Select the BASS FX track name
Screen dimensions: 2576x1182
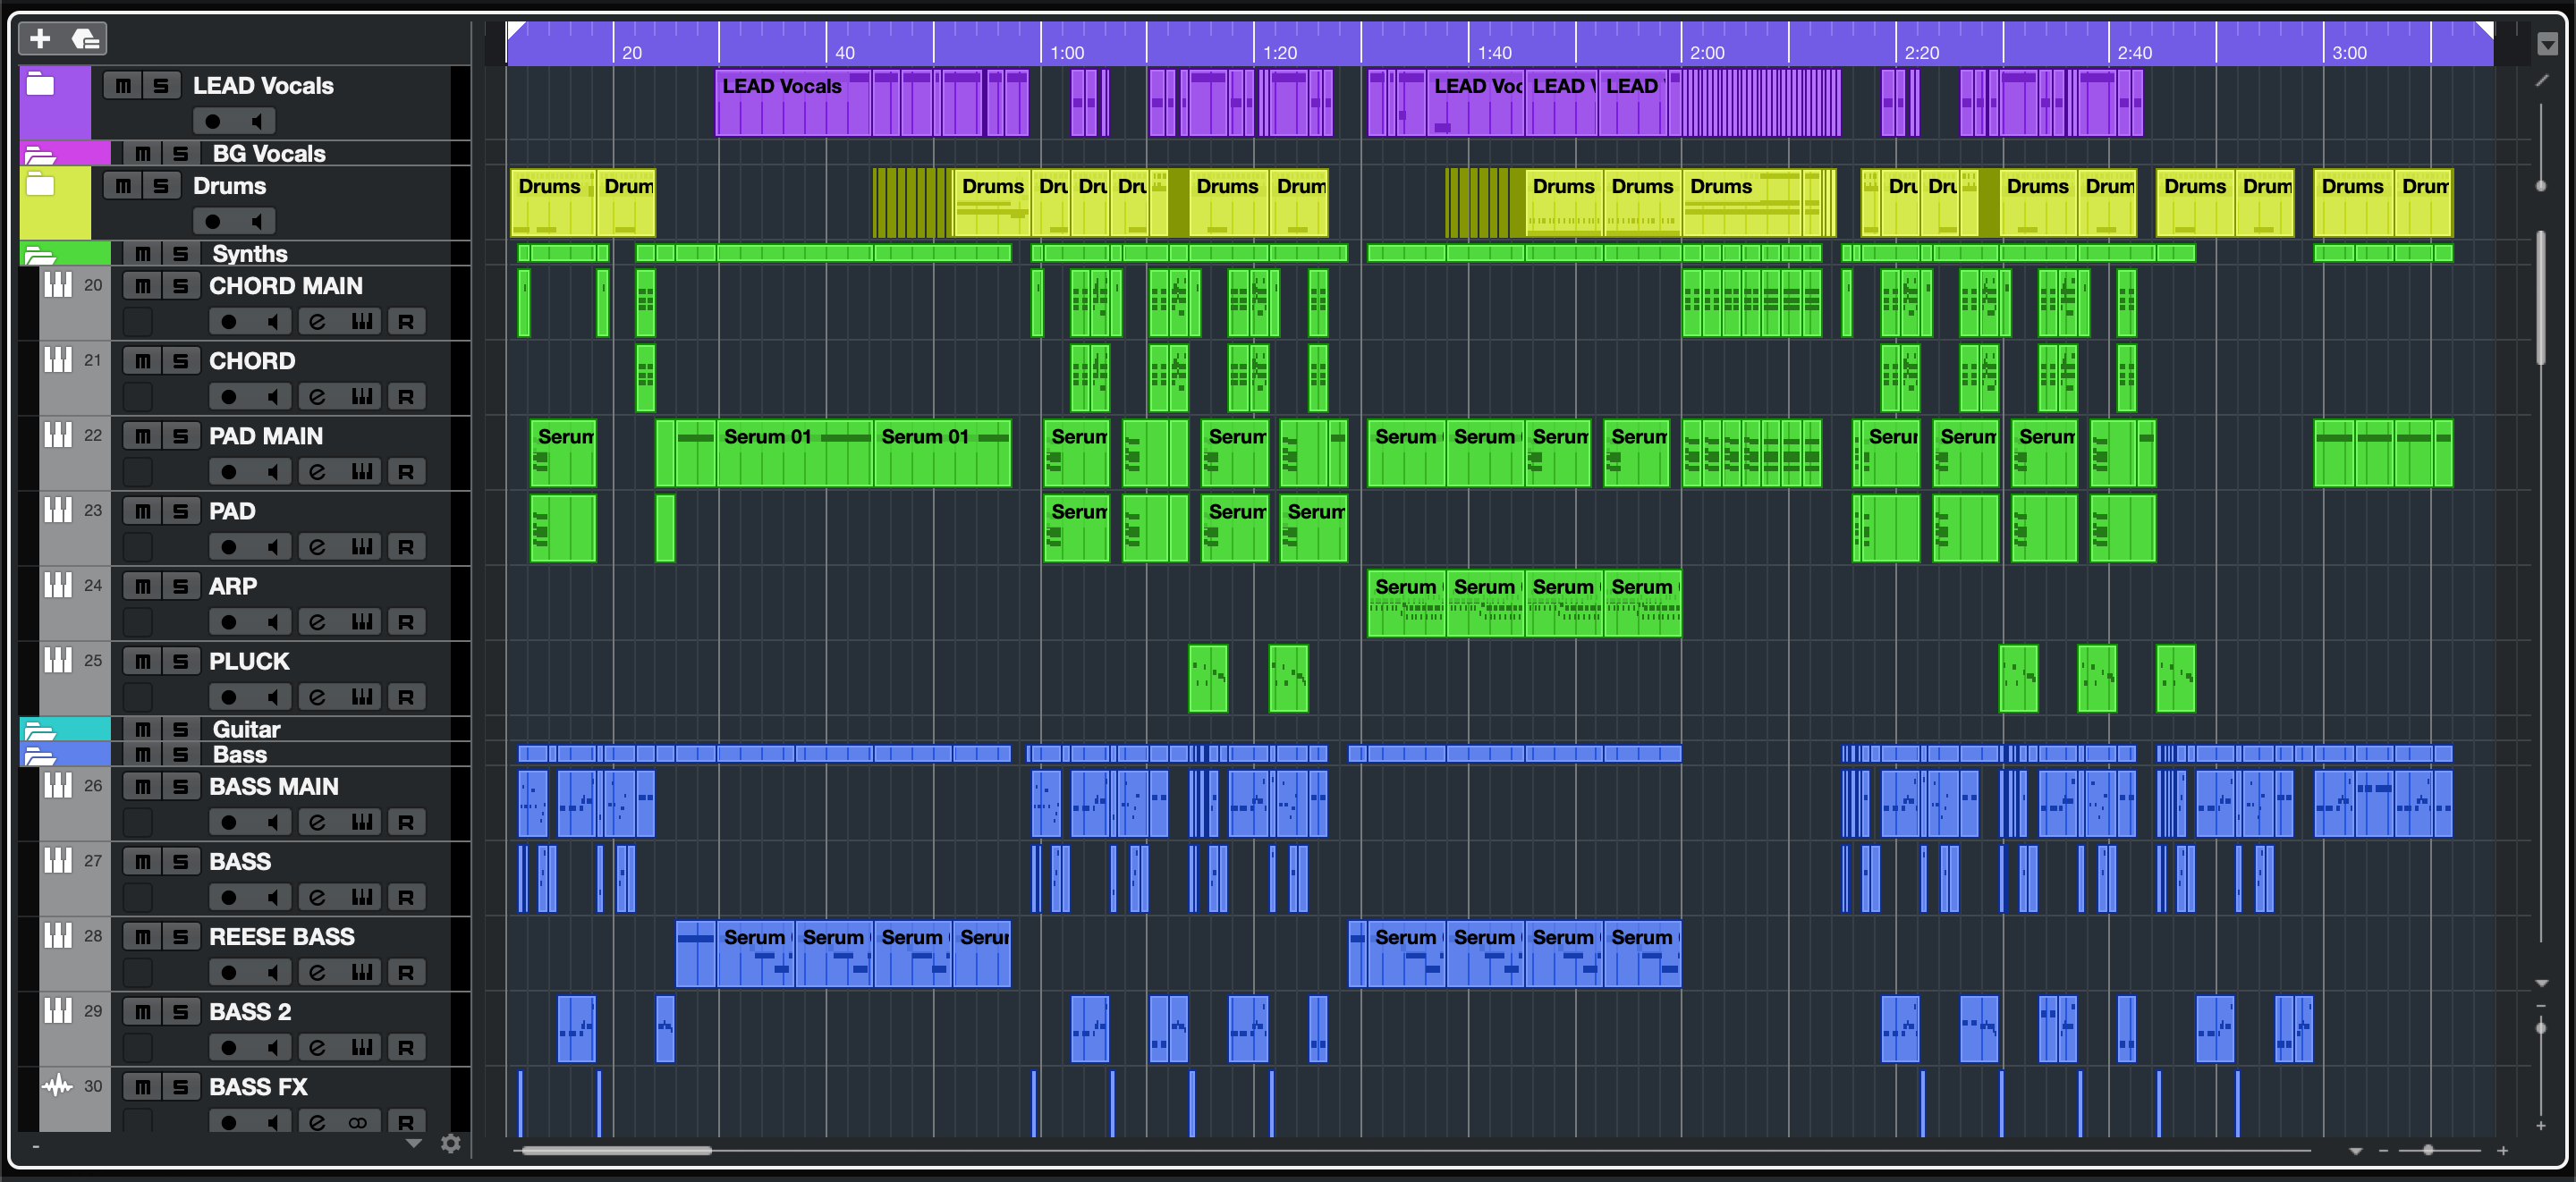258,1087
